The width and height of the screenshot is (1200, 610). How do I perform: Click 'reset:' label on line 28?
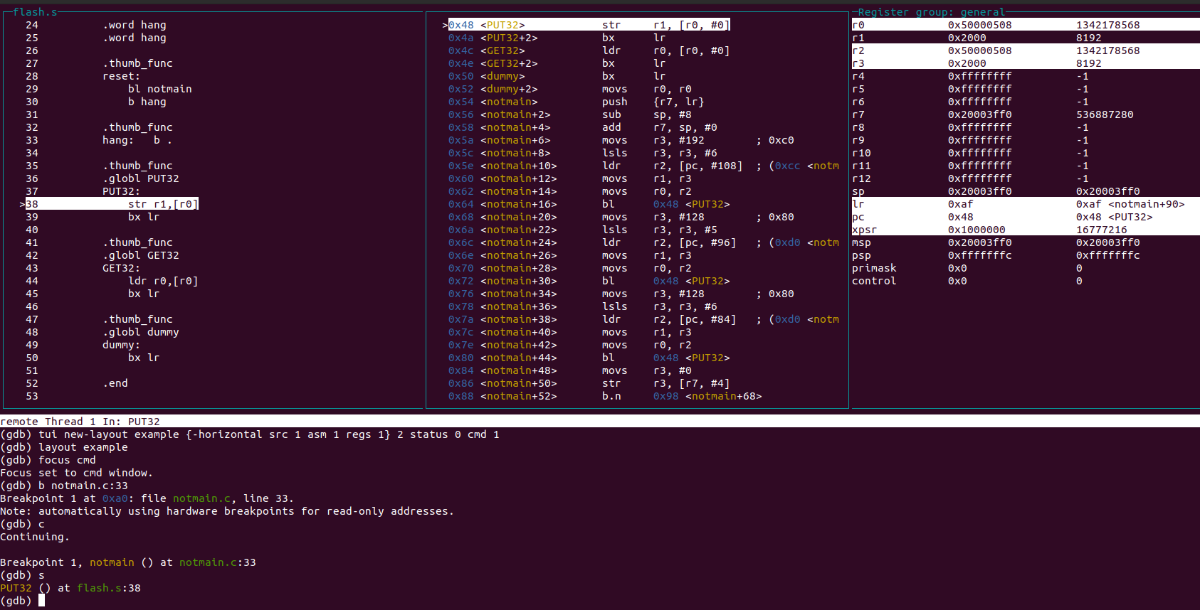(x=121, y=76)
